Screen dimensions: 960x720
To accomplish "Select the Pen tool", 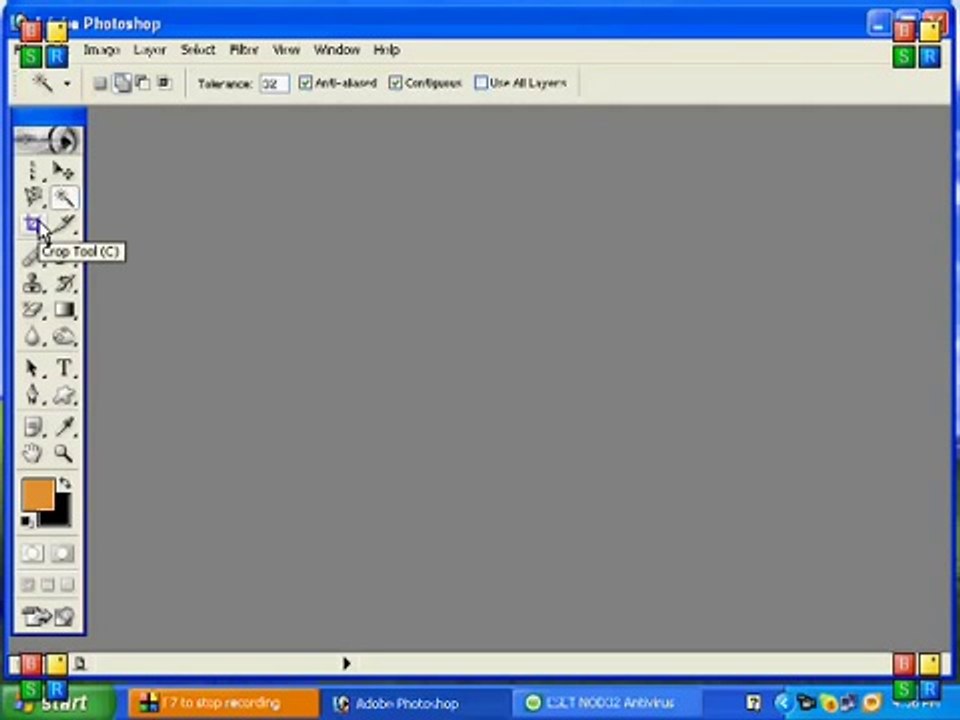I will coord(33,395).
